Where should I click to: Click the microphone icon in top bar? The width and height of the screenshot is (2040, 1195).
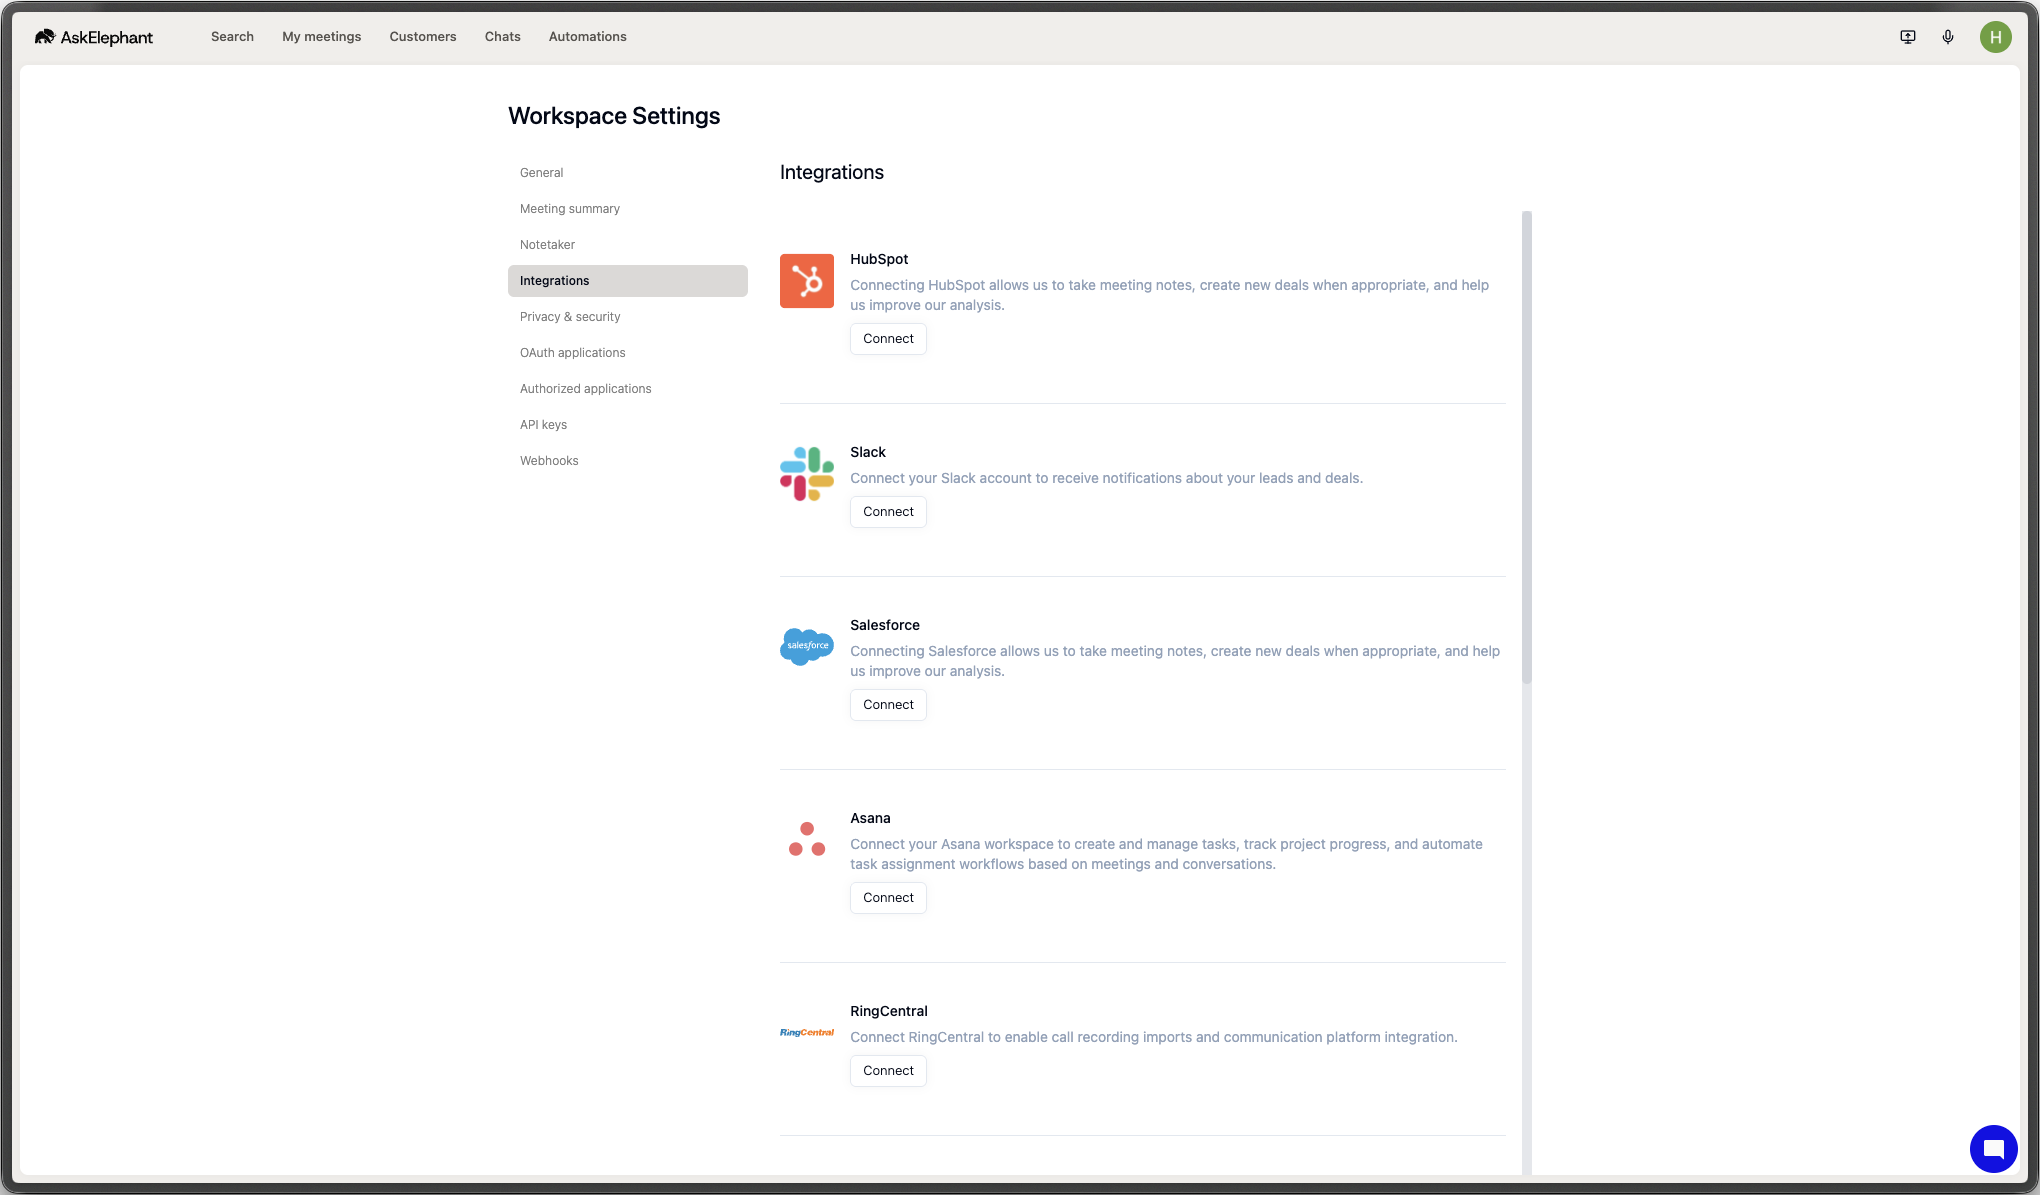pos(1948,37)
